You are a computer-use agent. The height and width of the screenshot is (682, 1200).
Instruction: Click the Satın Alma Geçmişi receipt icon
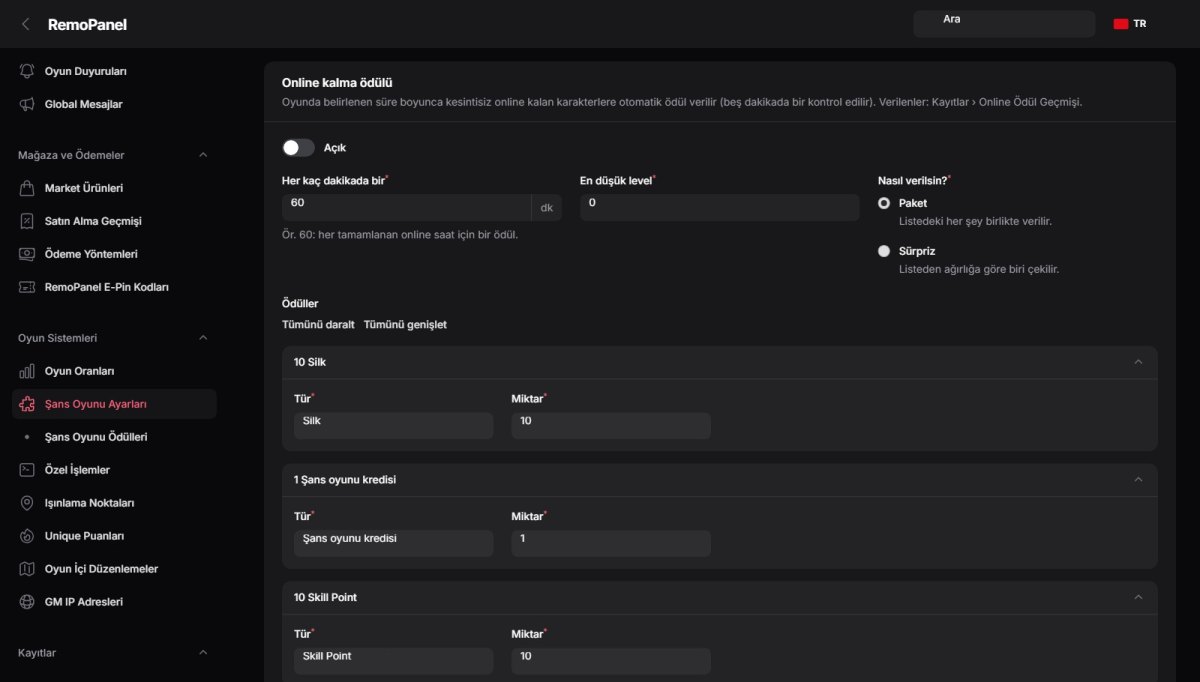pos(27,221)
